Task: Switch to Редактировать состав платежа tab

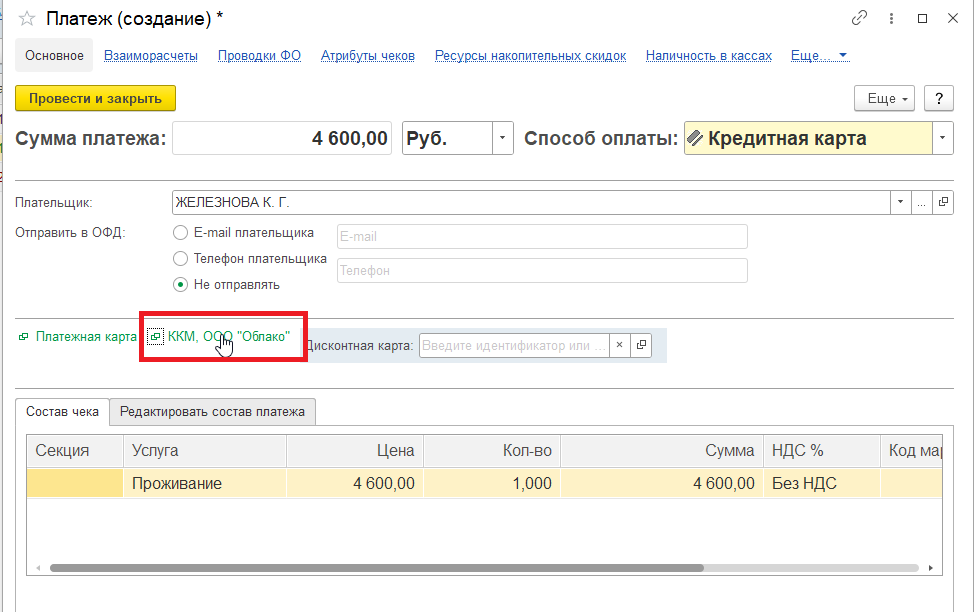Action: coord(213,412)
